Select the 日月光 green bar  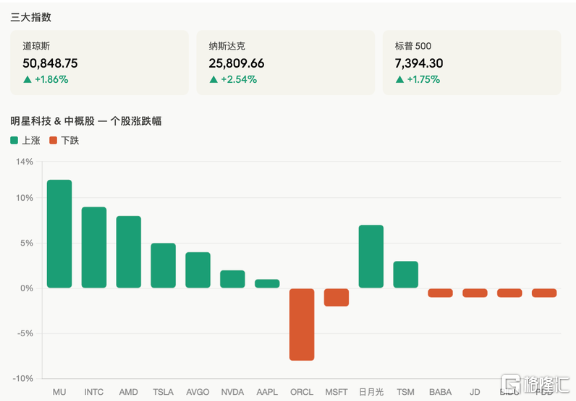click(x=371, y=256)
